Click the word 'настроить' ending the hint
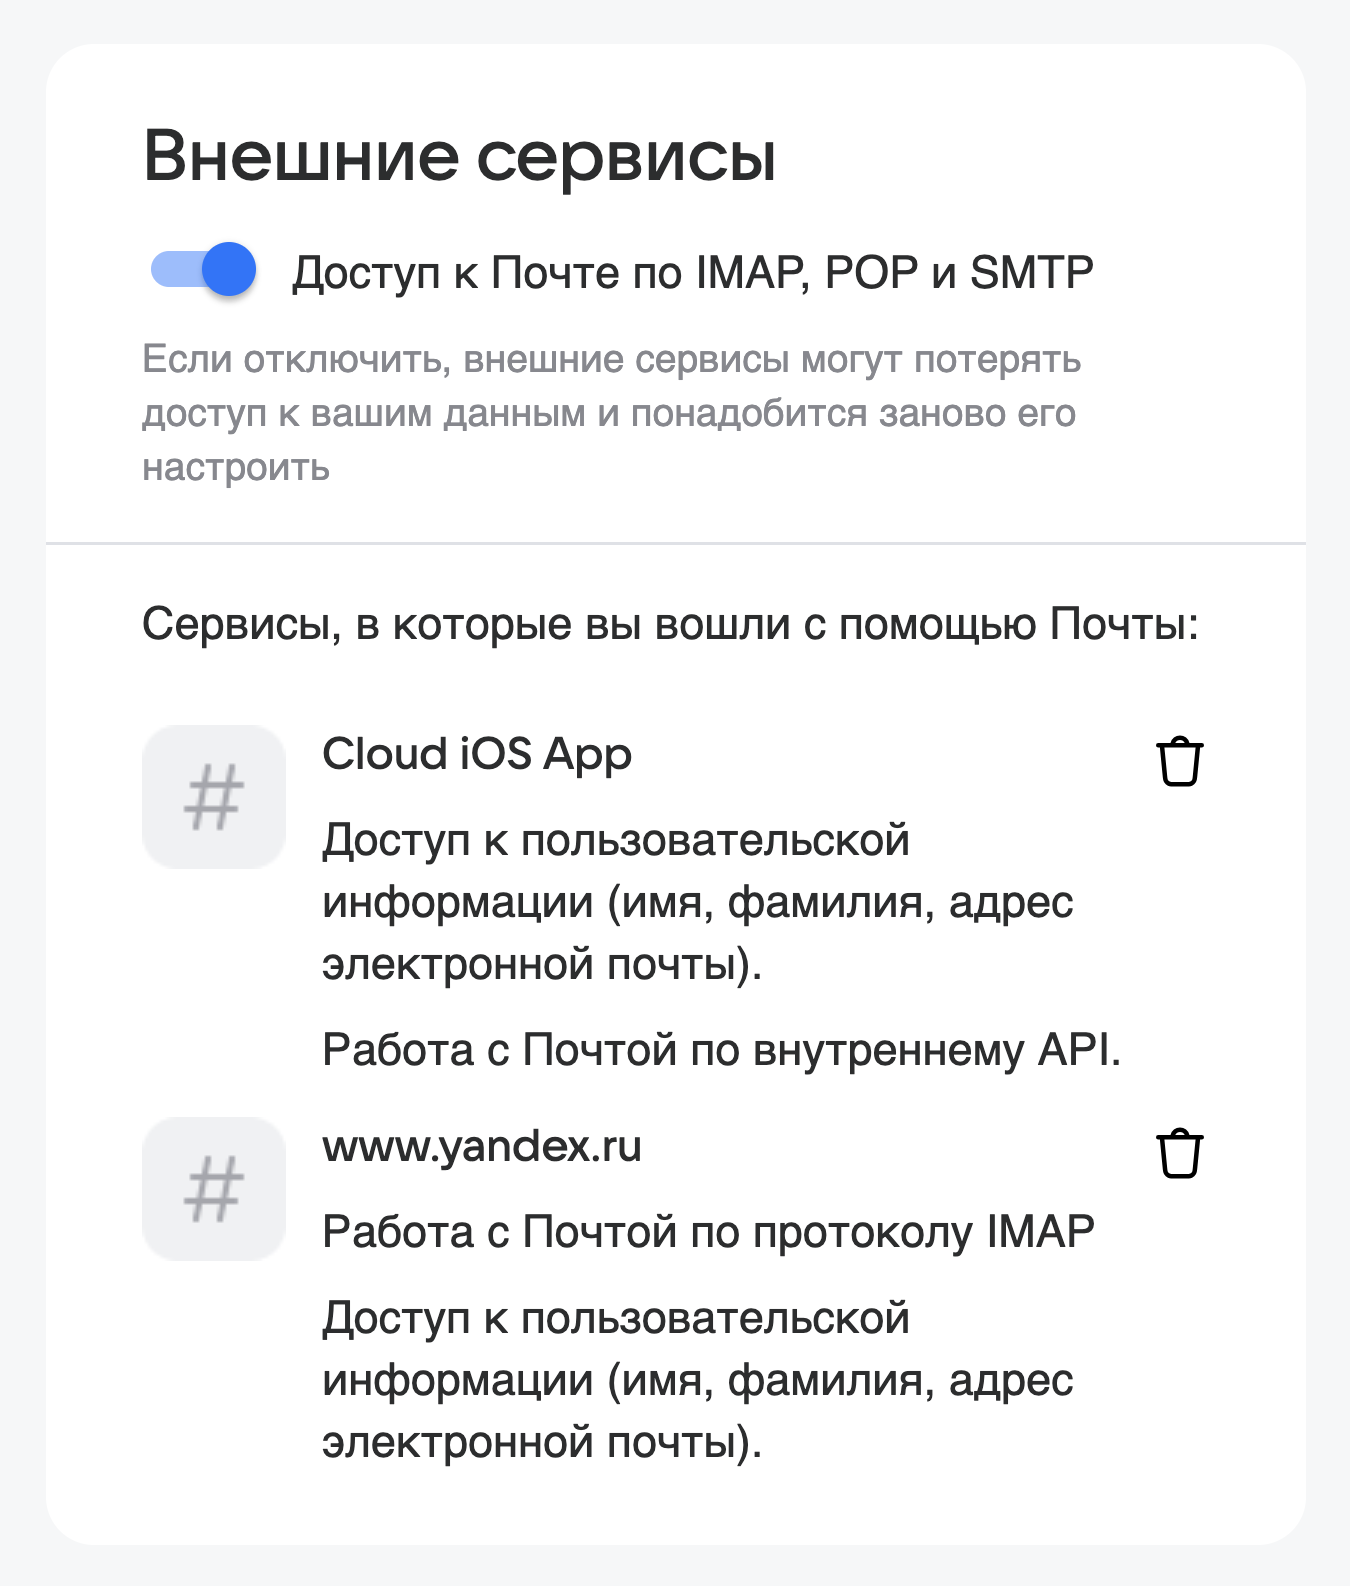1350x1586 pixels. [236, 467]
